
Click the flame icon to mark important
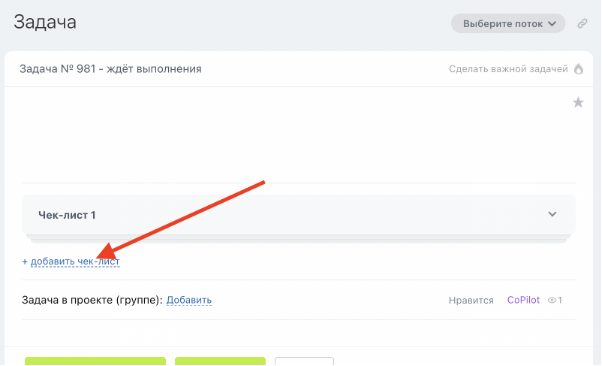click(x=578, y=69)
